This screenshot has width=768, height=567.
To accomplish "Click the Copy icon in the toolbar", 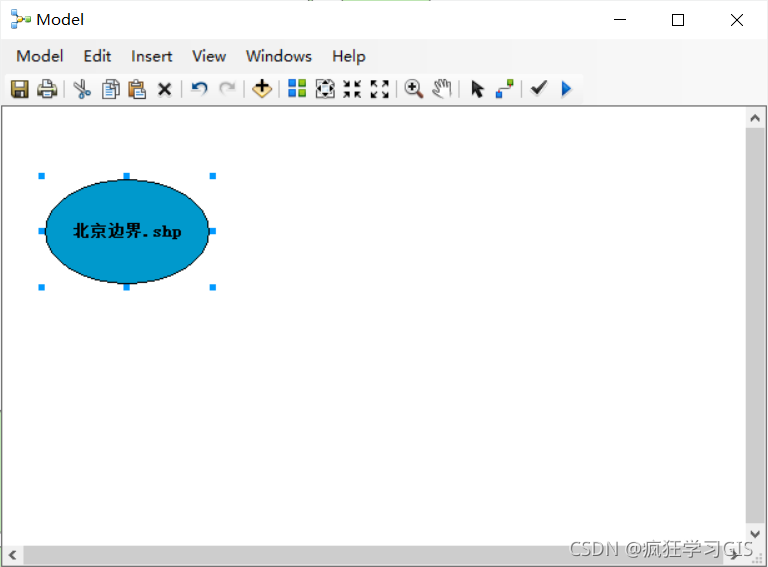I will pyautogui.click(x=111, y=89).
